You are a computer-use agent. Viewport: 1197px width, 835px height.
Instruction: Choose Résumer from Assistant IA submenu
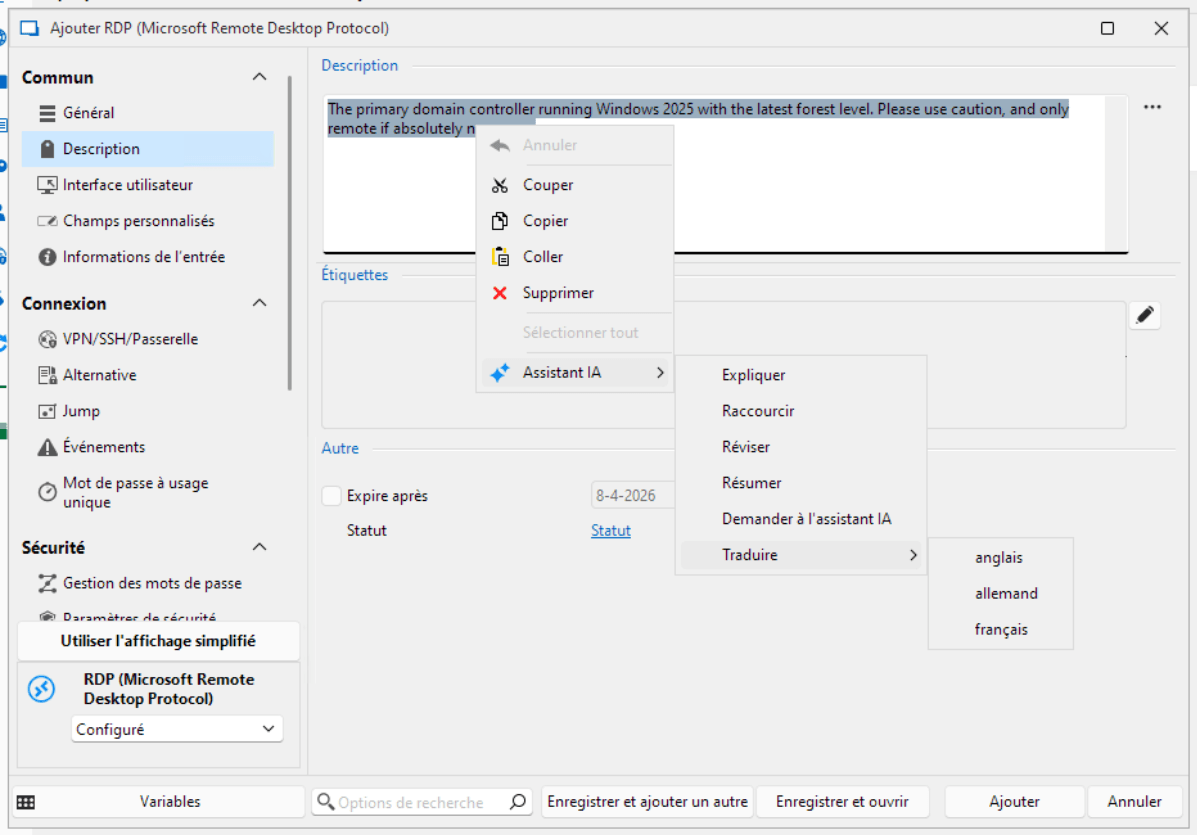(751, 483)
